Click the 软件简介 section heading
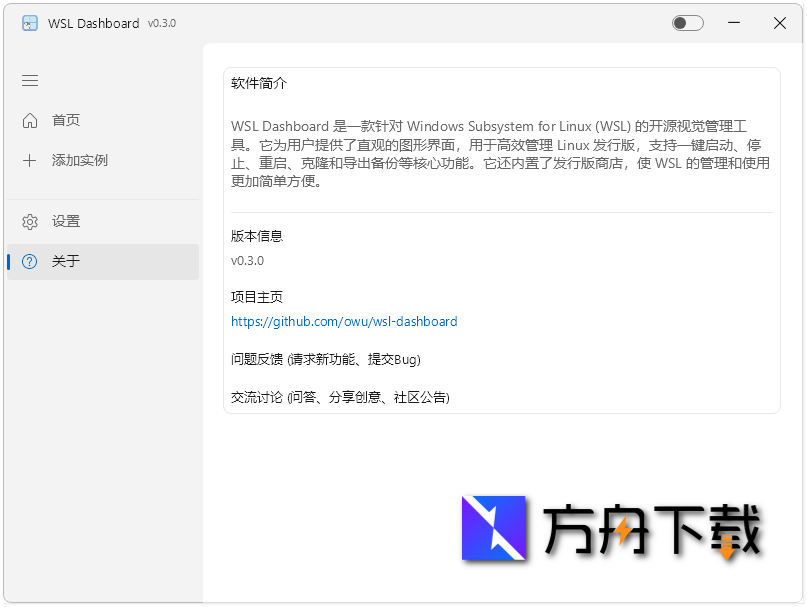 (x=257, y=84)
